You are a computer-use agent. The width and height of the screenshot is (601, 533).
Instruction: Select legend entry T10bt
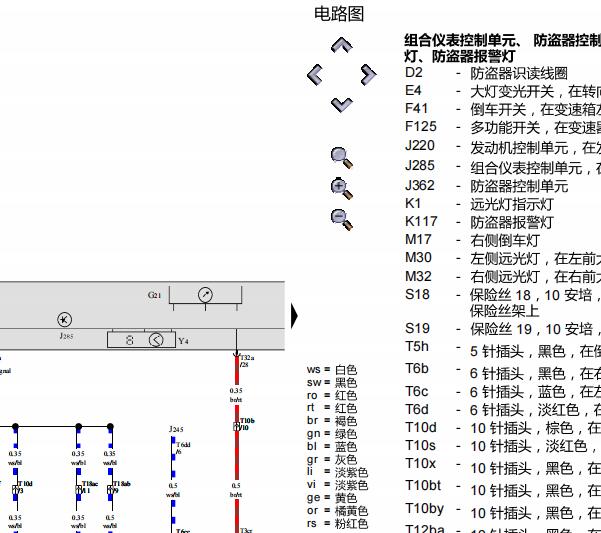[x=503, y=488]
